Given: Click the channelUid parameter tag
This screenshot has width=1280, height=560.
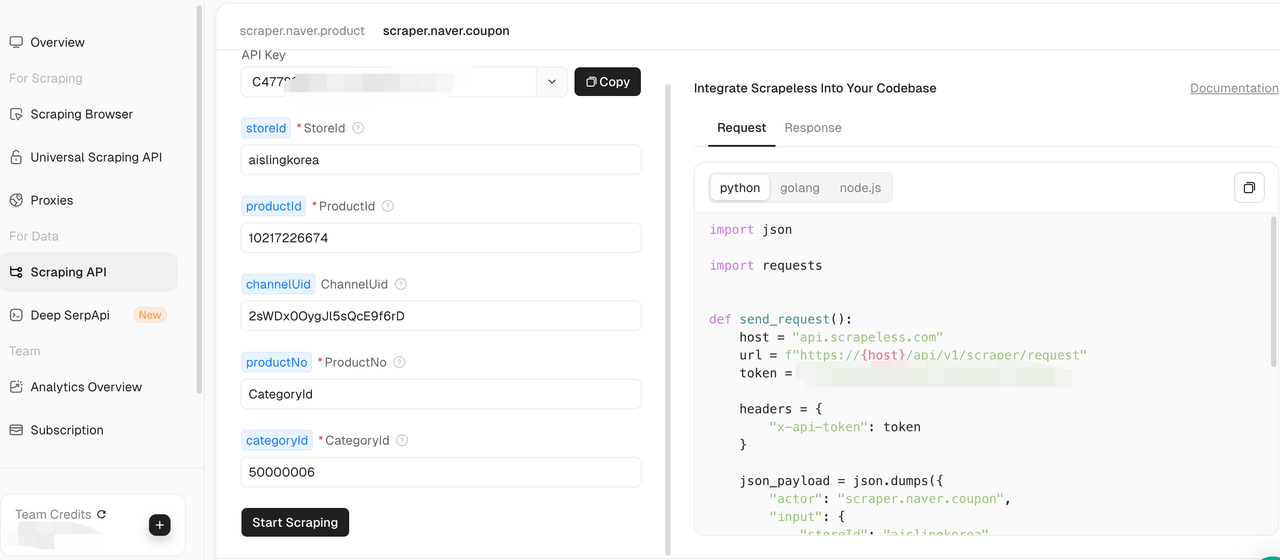Looking at the screenshot, I should [278, 284].
